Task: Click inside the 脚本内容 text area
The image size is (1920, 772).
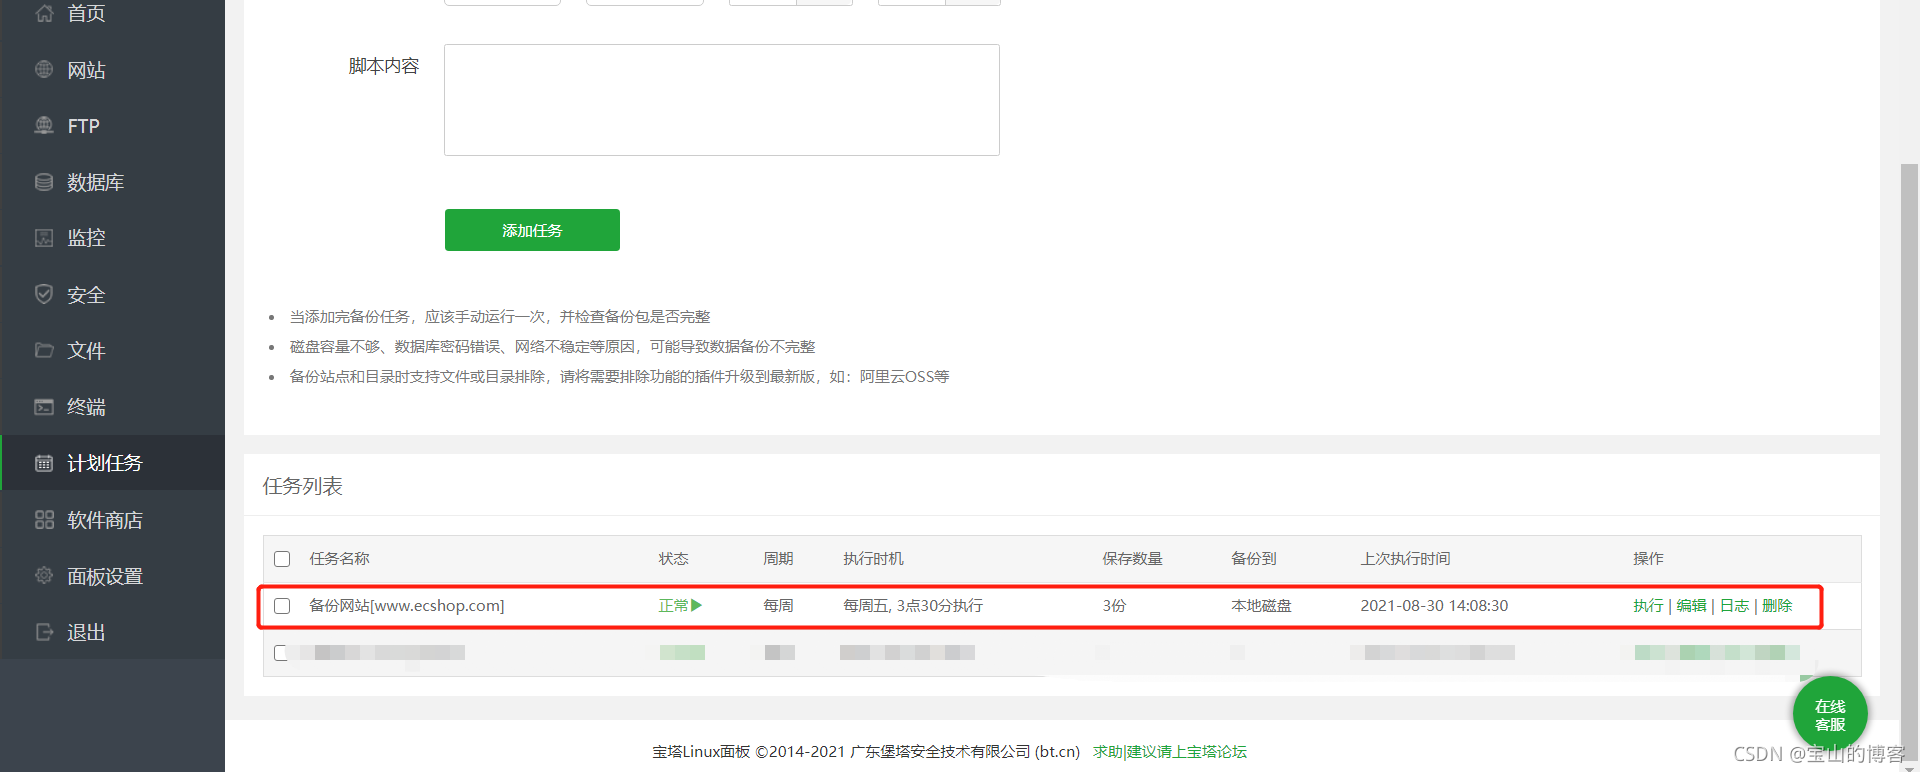Action: (721, 100)
